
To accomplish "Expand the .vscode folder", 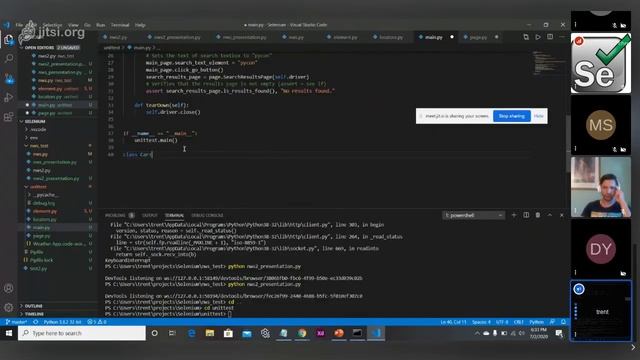I will (x=38, y=129).
